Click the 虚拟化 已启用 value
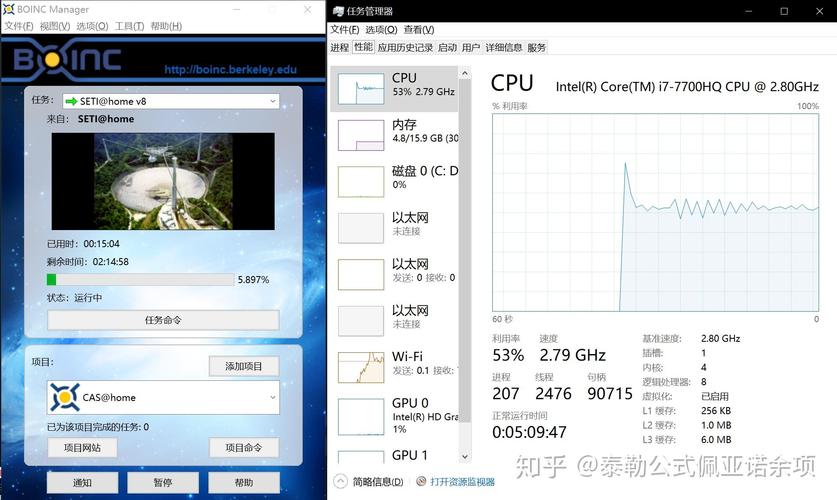Image resolution: width=837 pixels, height=500 pixels. [x=715, y=396]
